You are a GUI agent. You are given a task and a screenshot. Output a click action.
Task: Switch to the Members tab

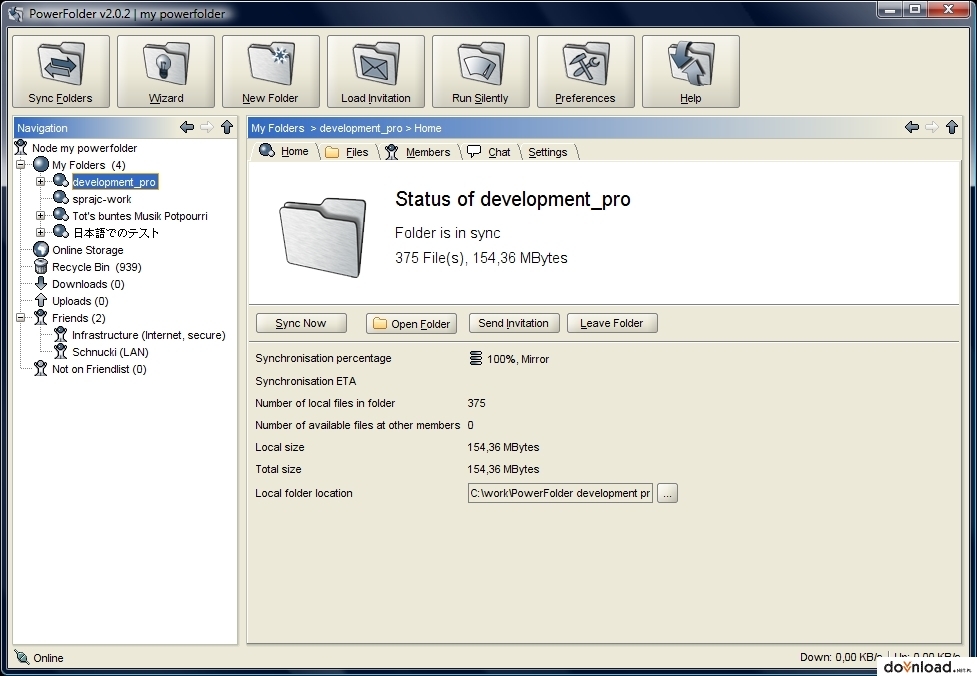pos(418,152)
